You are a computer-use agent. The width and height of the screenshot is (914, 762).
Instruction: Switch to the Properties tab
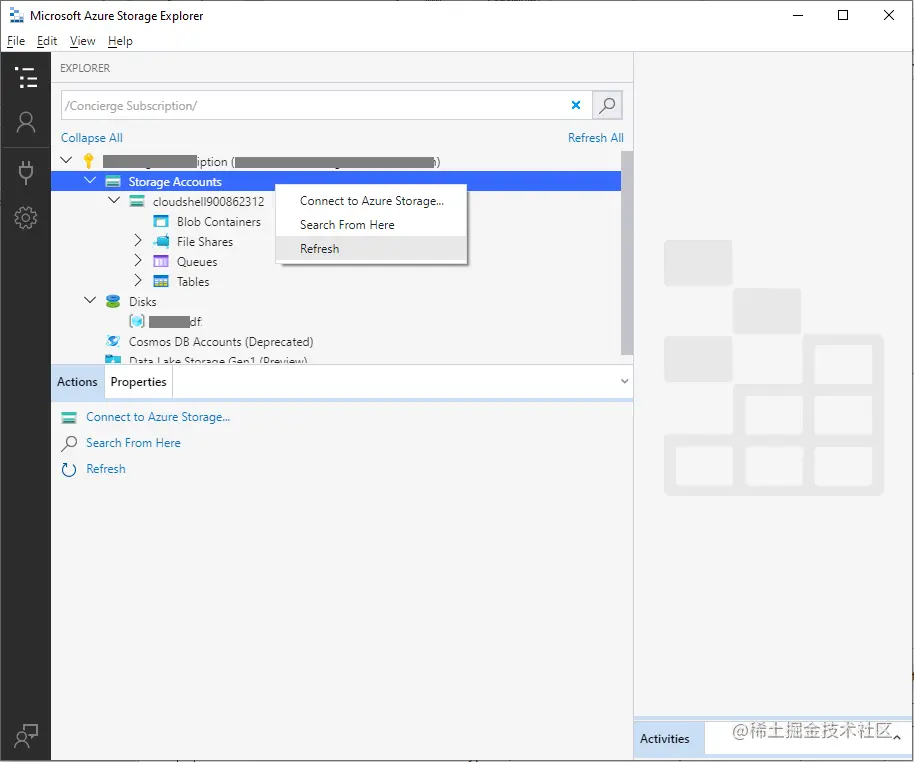[138, 381]
